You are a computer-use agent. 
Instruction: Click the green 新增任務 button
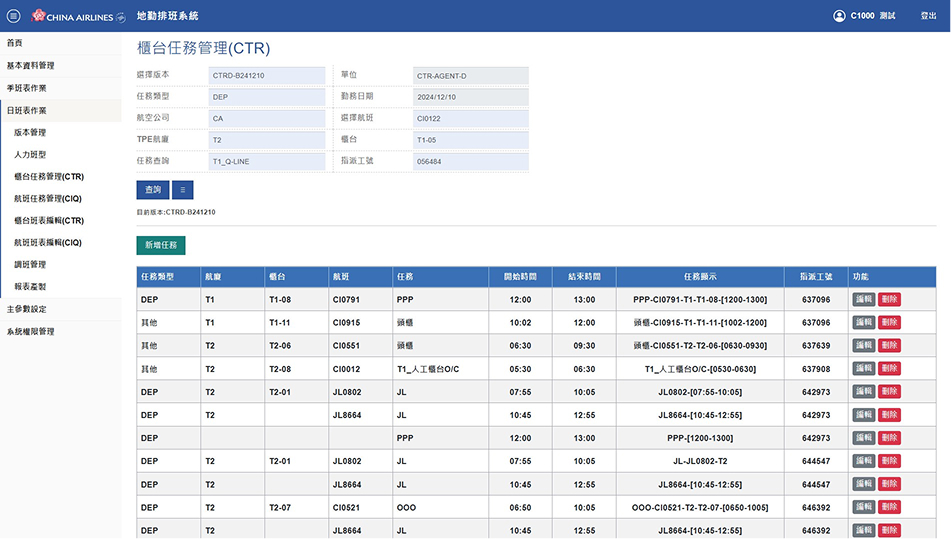click(161, 245)
